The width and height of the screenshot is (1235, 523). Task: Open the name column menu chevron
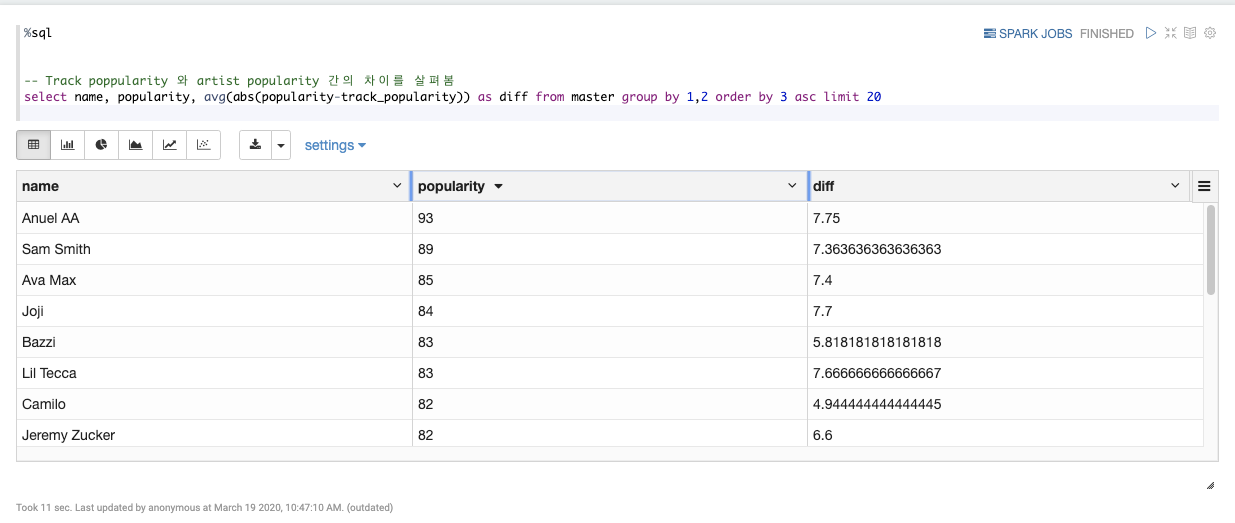pos(398,186)
